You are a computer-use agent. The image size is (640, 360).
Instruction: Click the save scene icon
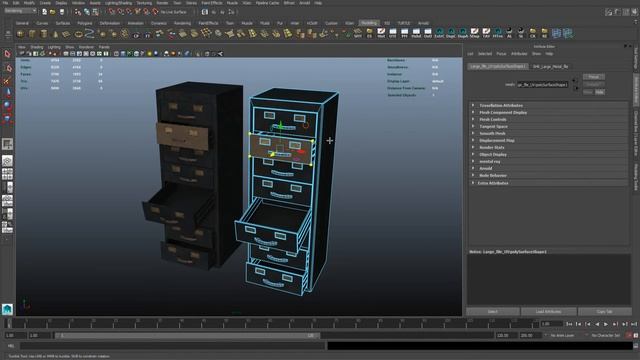tap(62, 12)
